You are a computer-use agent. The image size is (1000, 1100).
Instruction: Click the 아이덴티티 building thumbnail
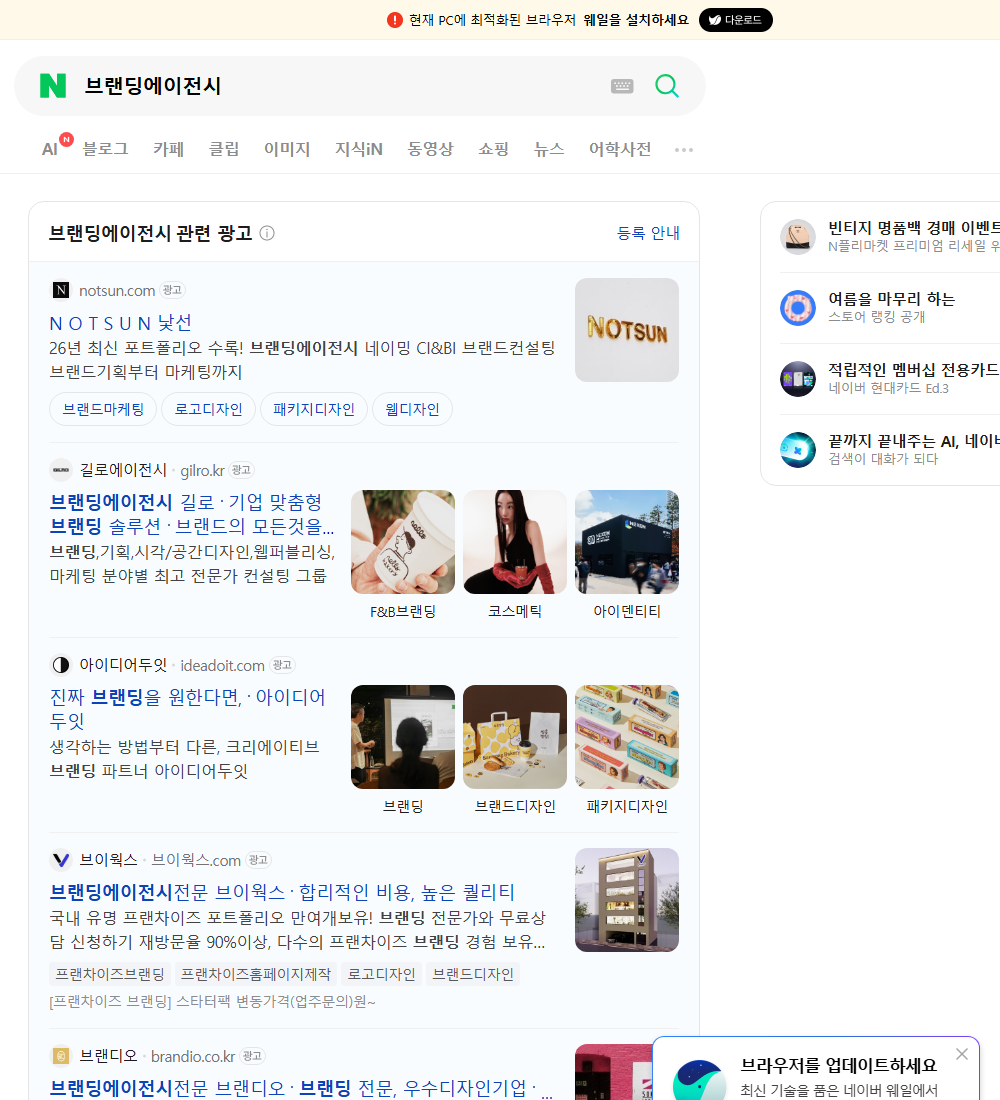[627, 542]
